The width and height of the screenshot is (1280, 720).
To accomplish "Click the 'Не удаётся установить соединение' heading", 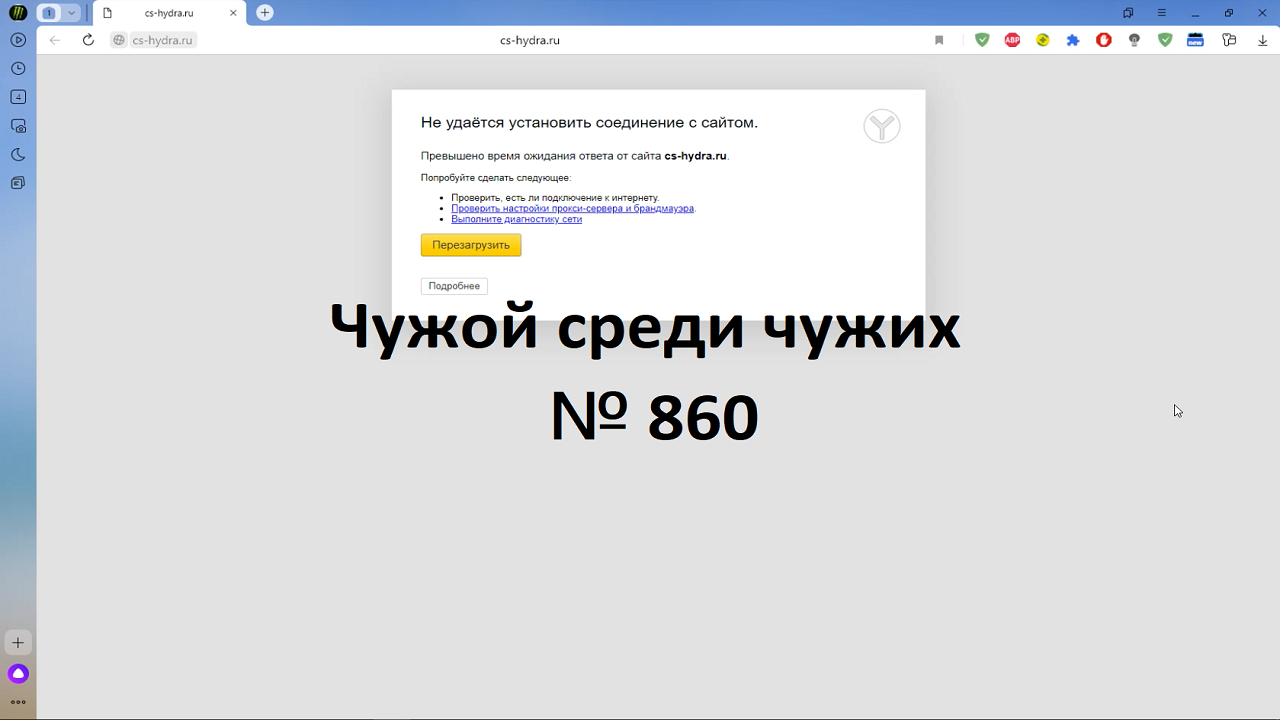I will click(x=589, y=123).
